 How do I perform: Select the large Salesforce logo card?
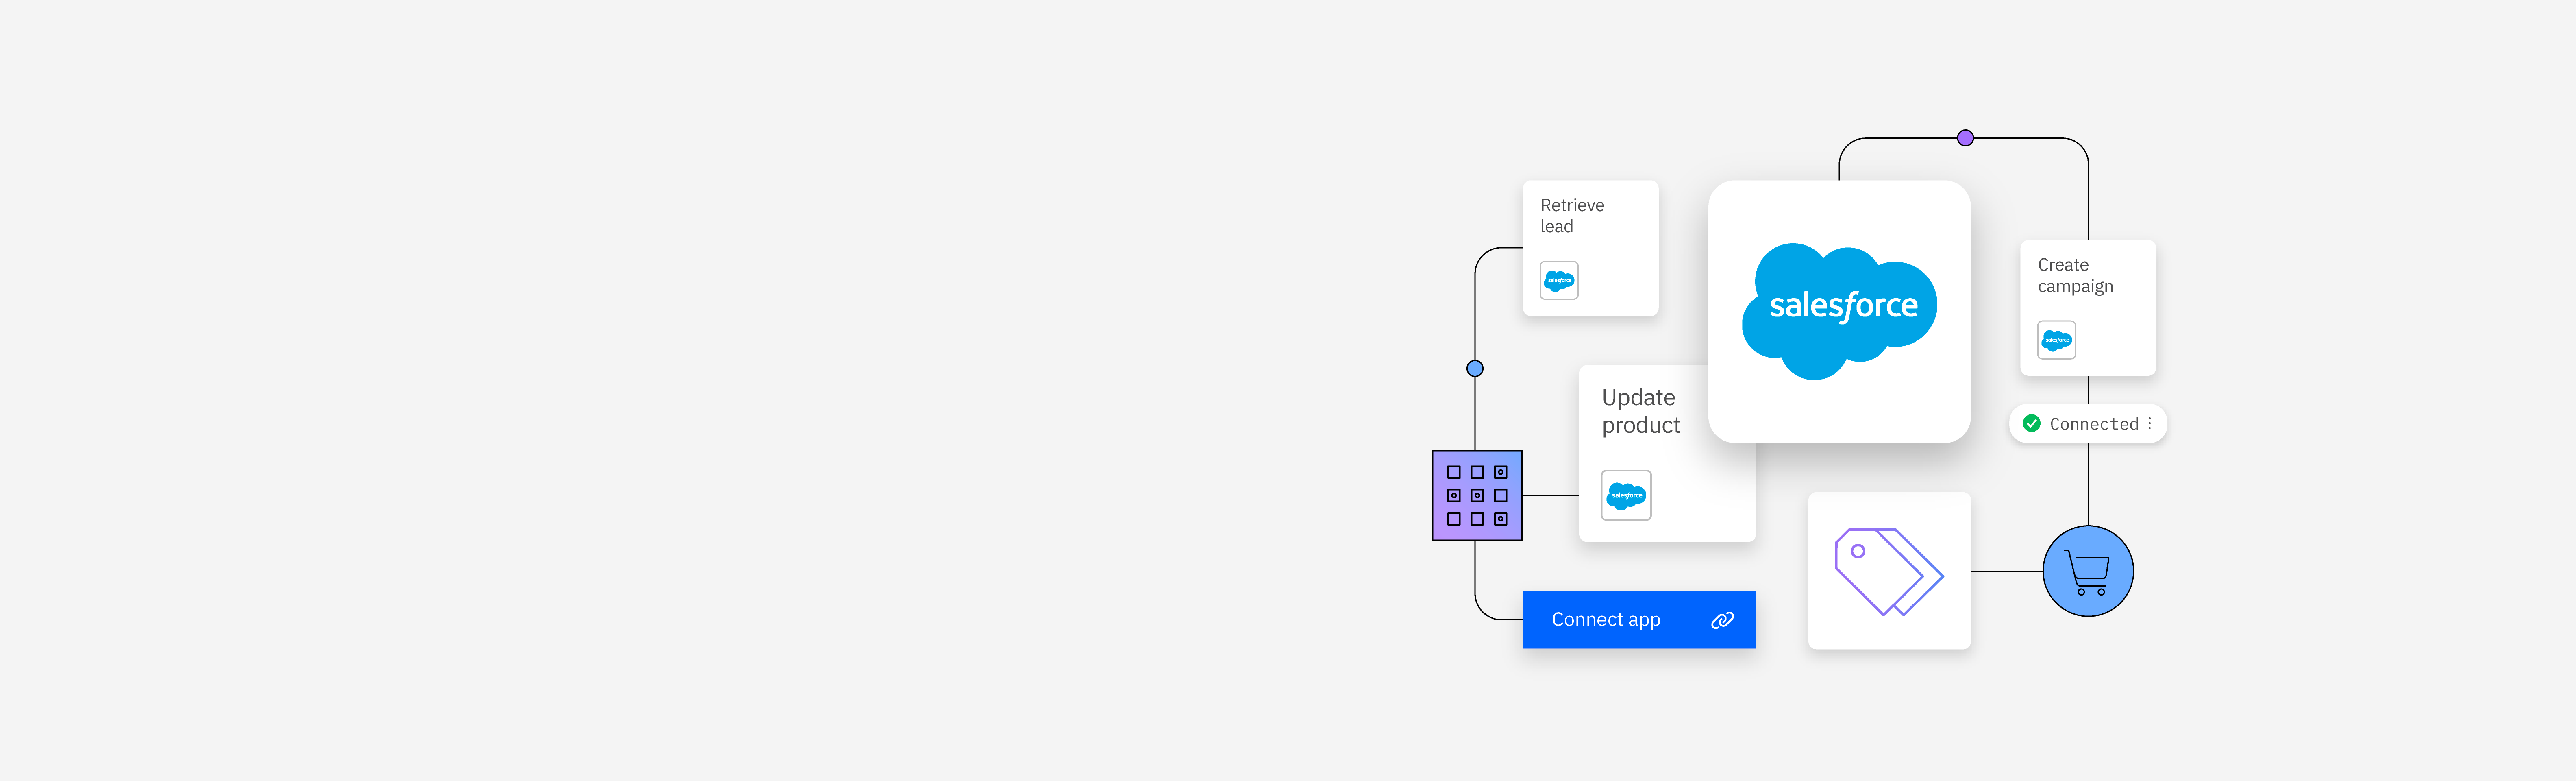(x=1839, y=311)
